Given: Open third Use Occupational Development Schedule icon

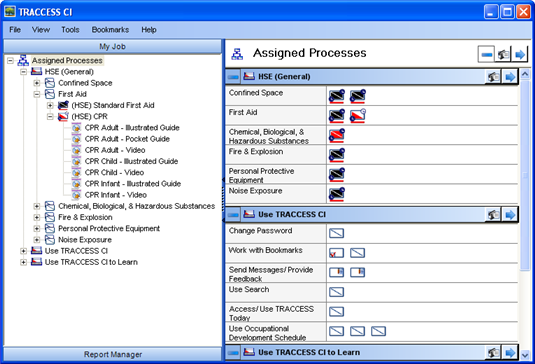Looking at the screenshot, I should pyautogui.click(x=378, y=331).
